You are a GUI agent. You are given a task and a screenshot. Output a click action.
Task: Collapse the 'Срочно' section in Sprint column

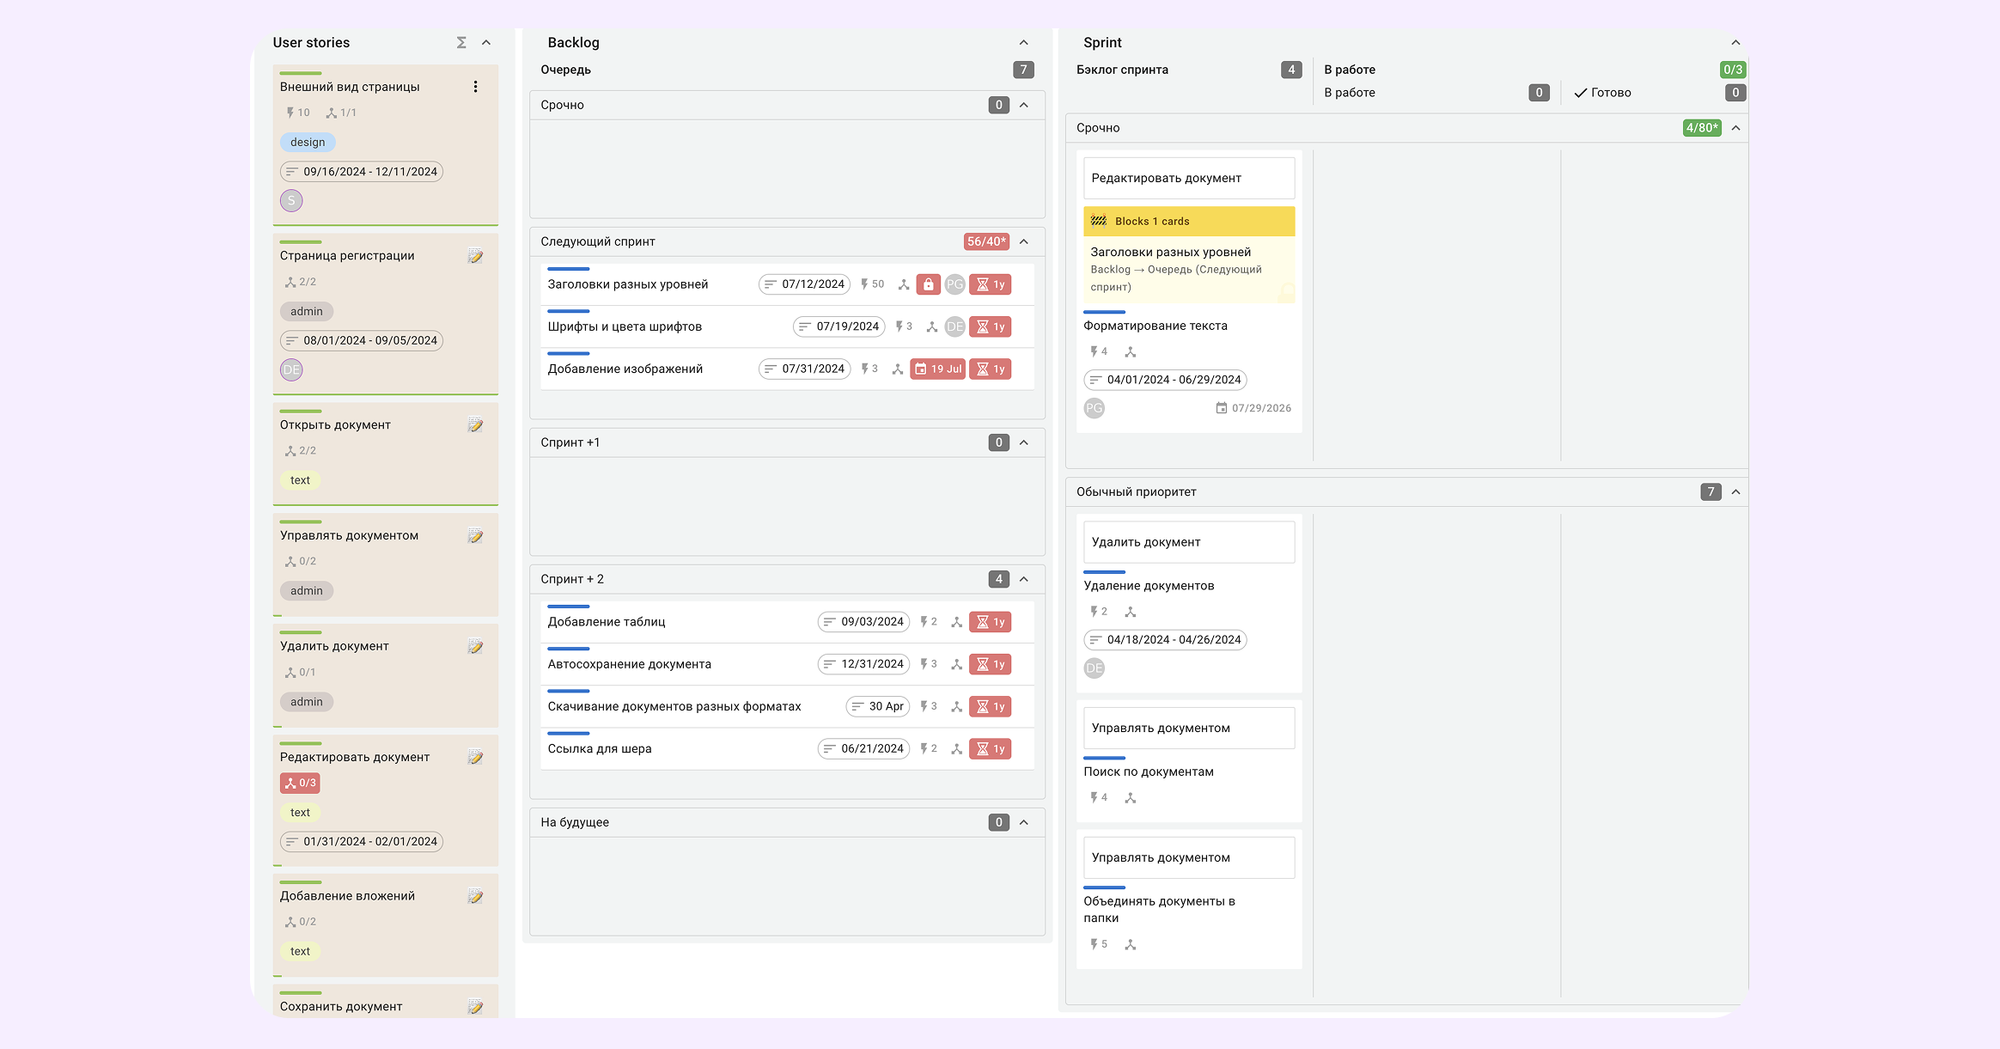[x=1737, y=128]
